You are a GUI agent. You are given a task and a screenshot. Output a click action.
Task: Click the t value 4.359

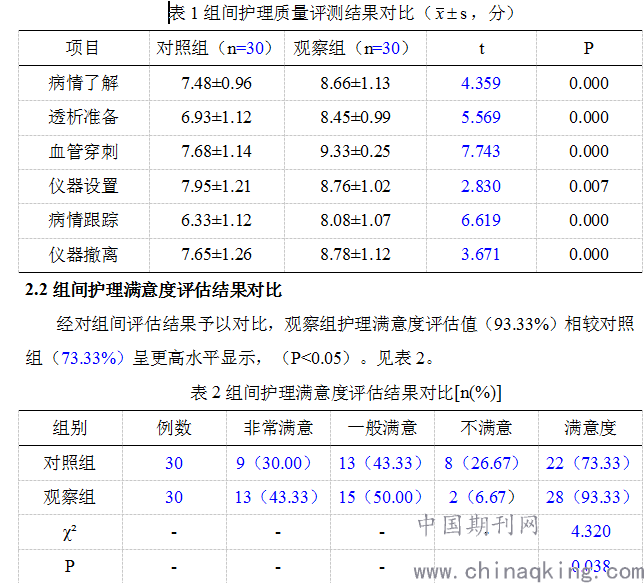pyautogui.click(x=480, y=83)
